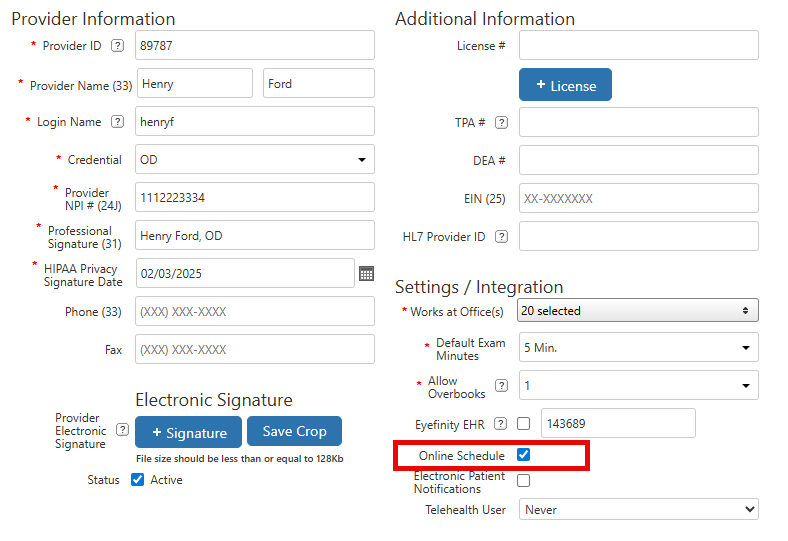Image resolution: width=788 pixels, height=541 pixels.
Task: Click the help icon next to Provider ID
Action: coord(118,46)
